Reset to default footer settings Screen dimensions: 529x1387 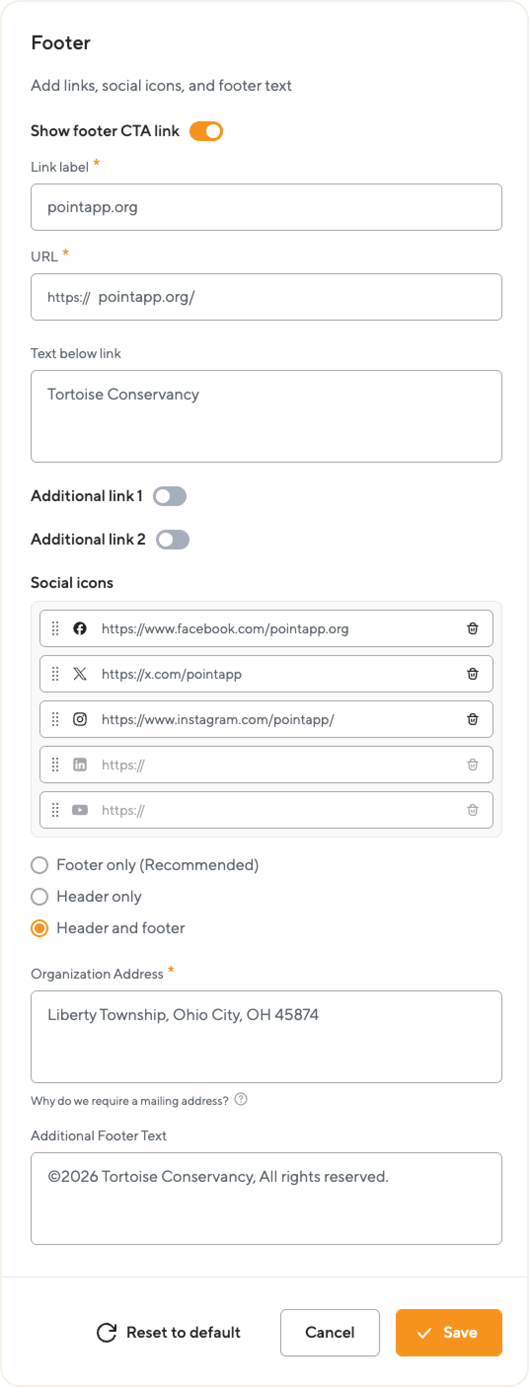tap(168, 1333)
